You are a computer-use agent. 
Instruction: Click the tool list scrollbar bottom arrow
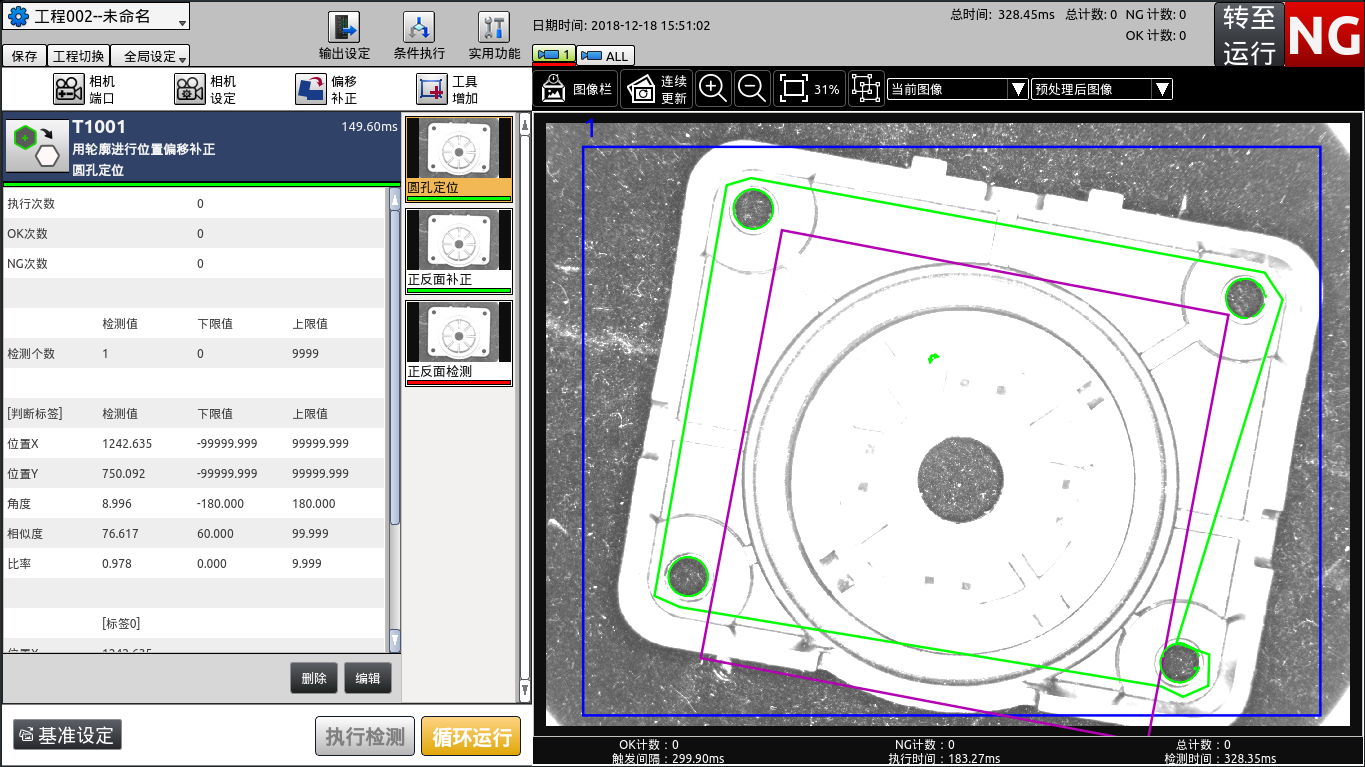pyautogui.click(x=525, y=690)
